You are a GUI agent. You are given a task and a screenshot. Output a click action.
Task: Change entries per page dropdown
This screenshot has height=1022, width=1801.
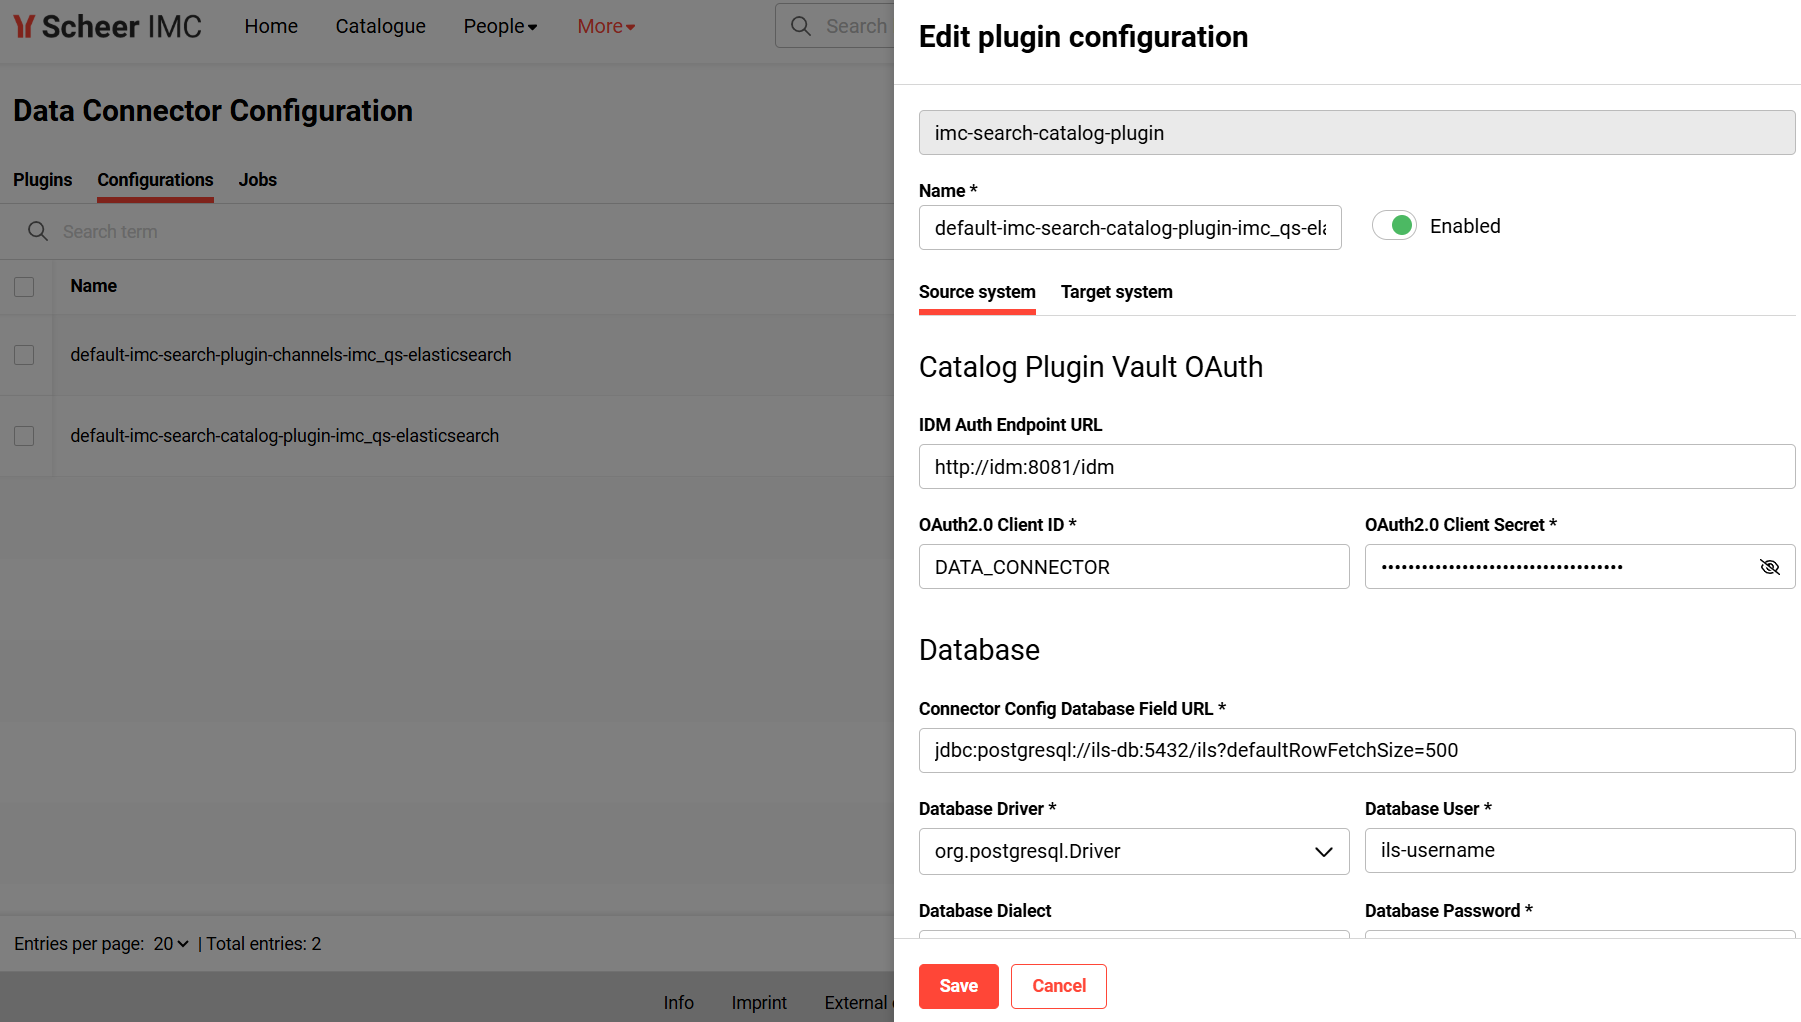(171, 944)
